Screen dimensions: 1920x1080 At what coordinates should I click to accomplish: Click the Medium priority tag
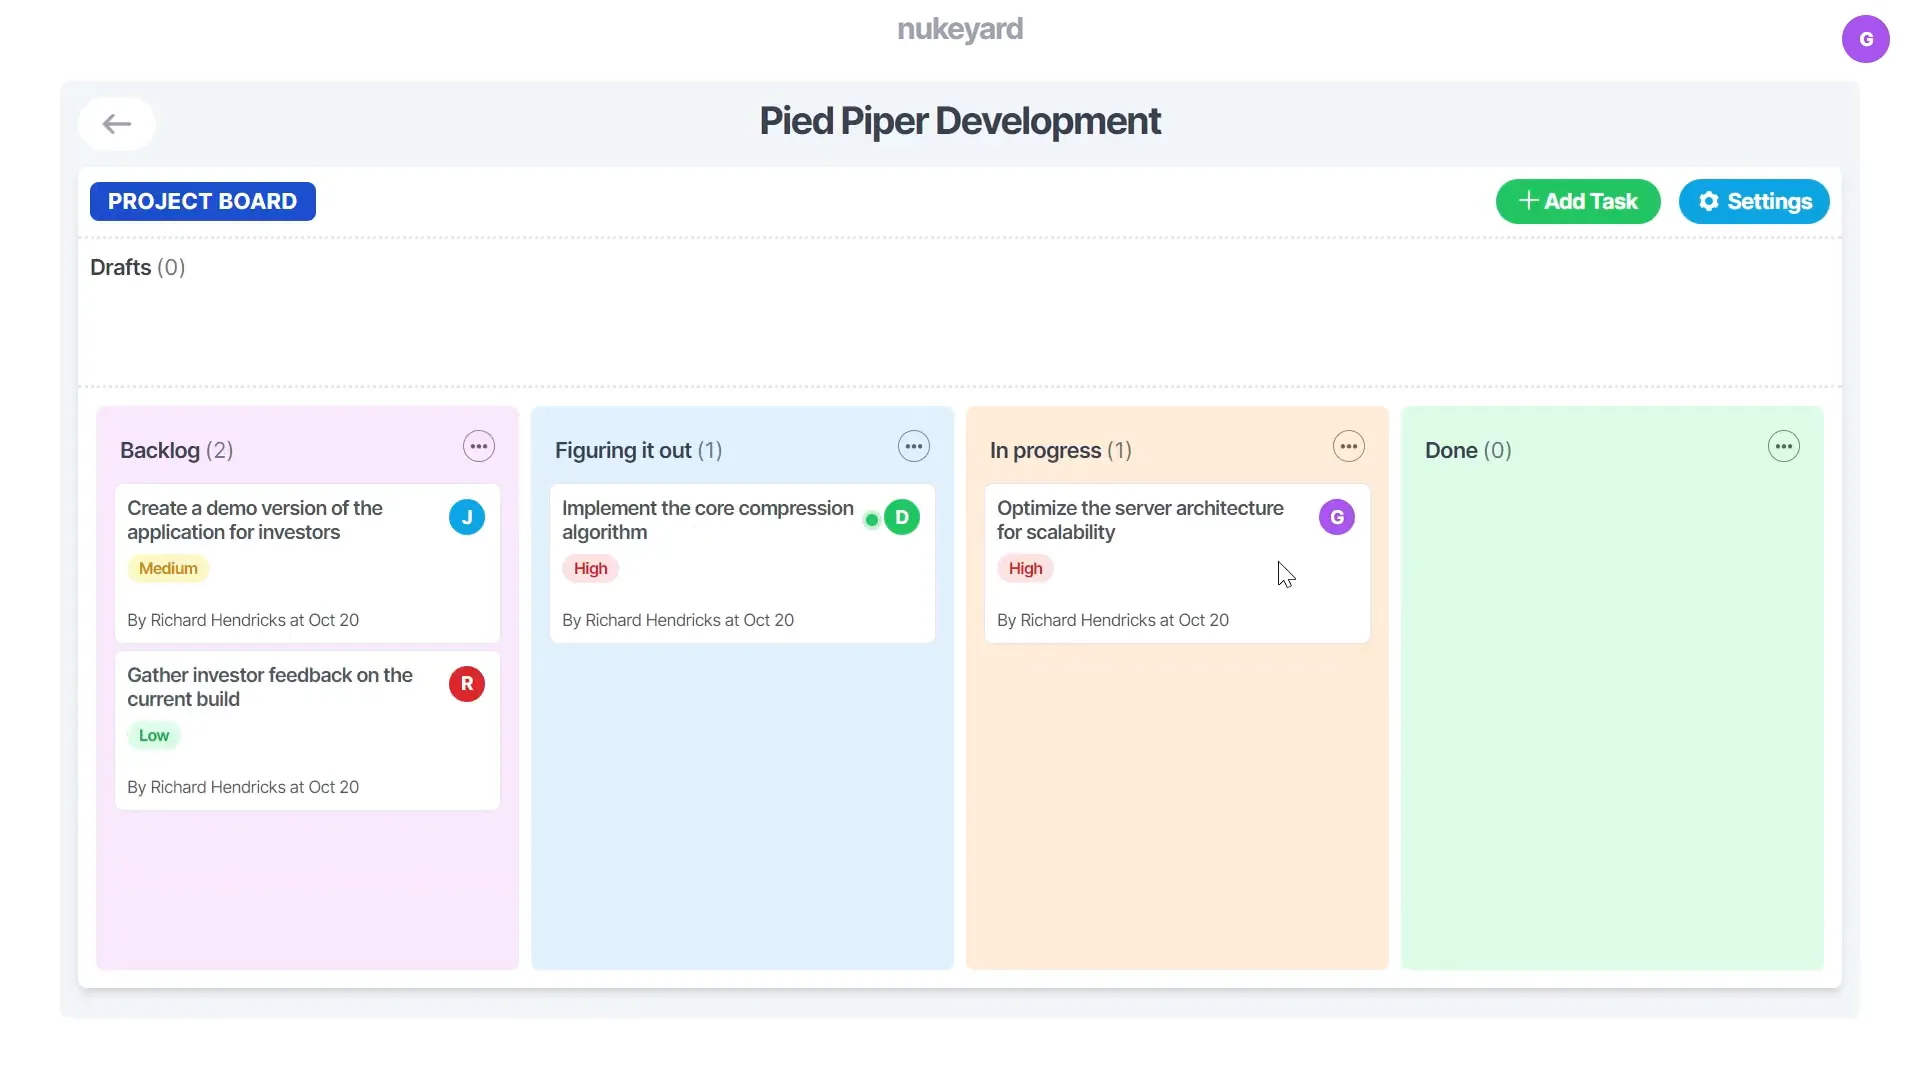coord(168,568)
